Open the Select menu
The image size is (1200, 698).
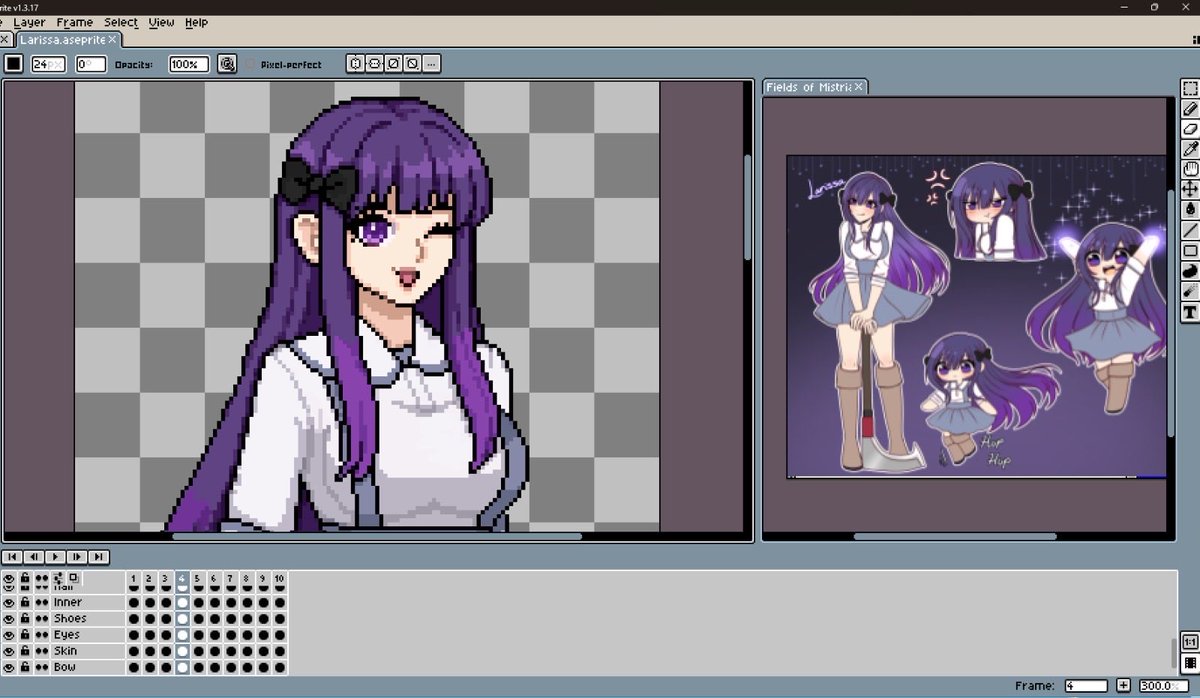121,22
